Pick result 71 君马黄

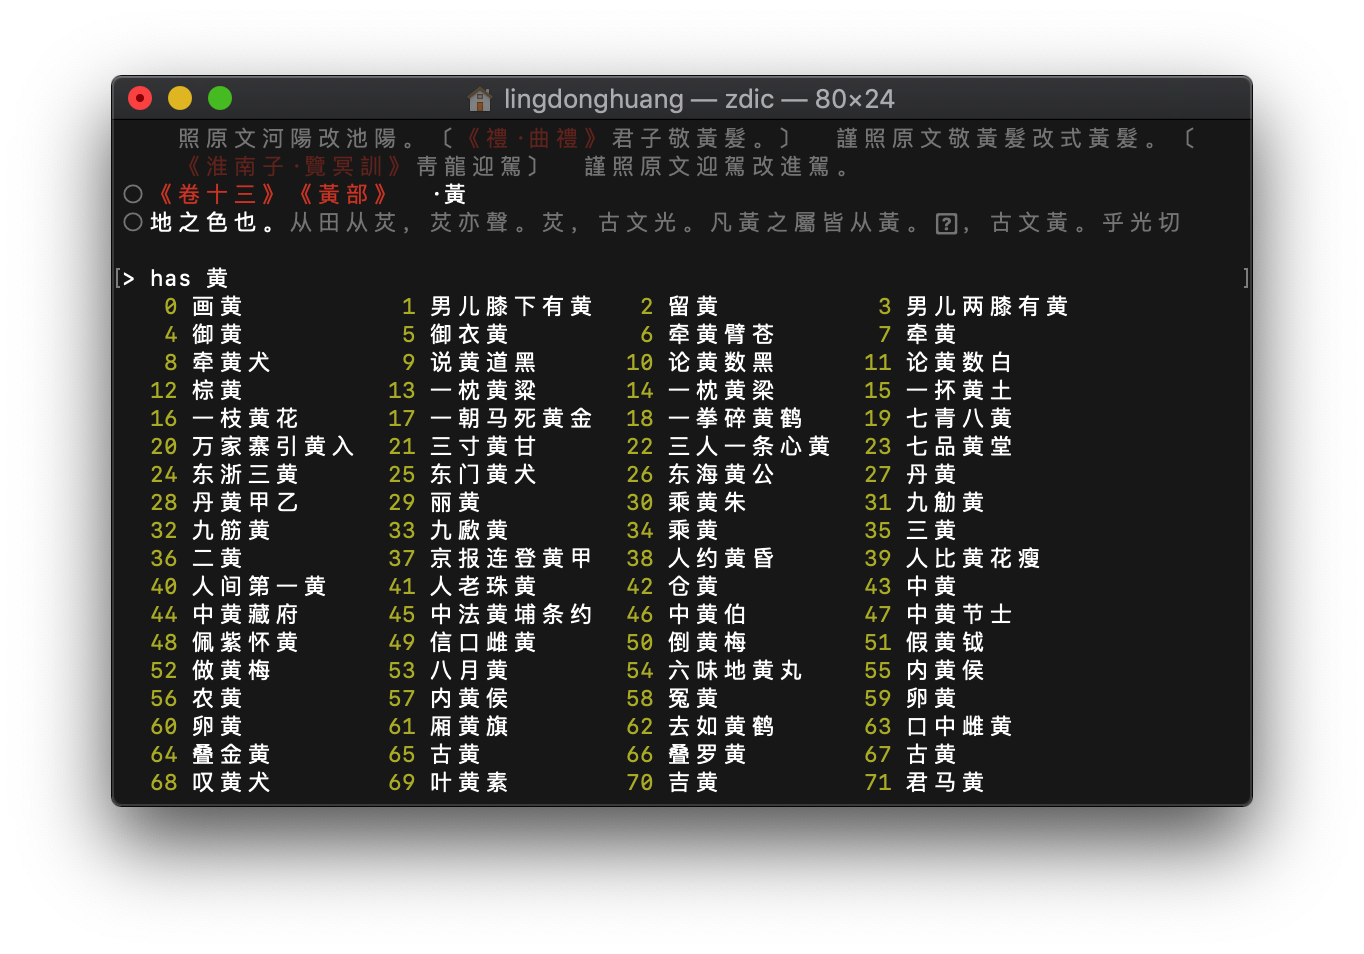click(945, 782)
